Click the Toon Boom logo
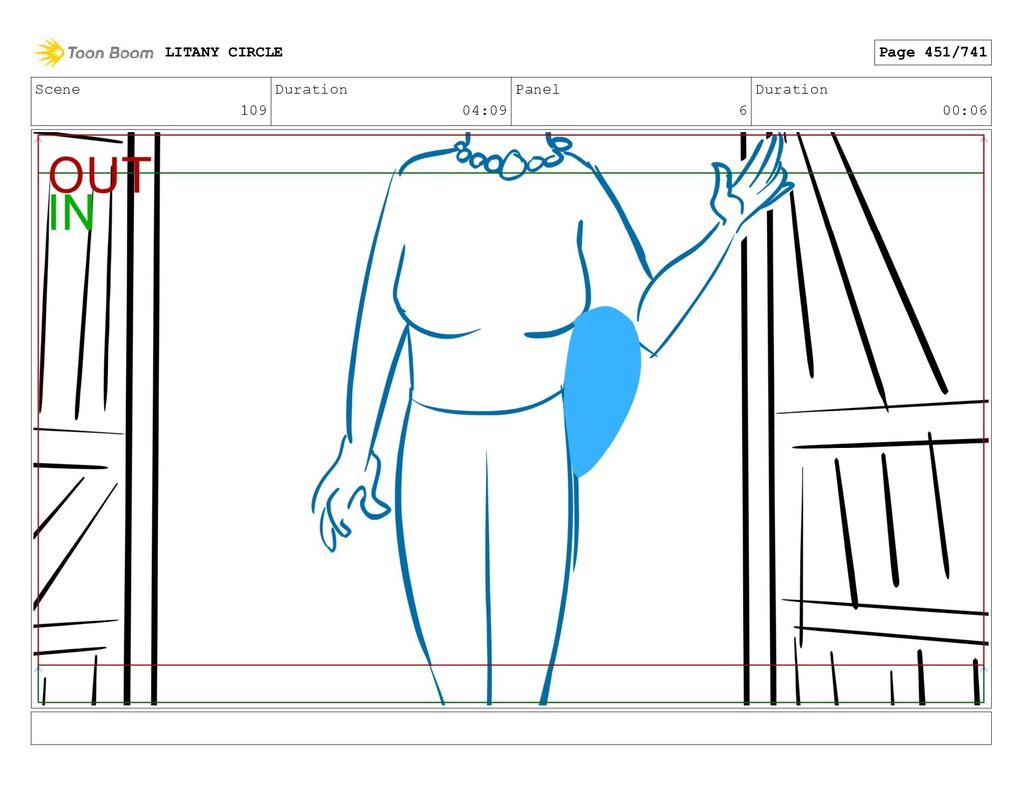The image size is (1024, 791). coord(94,52)
